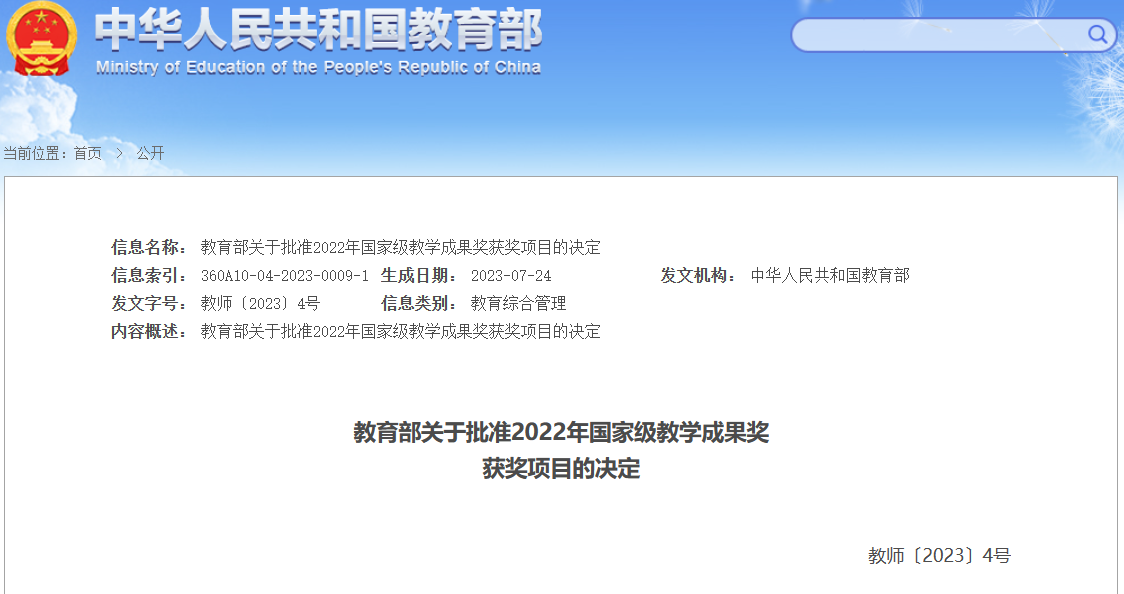This screenshot has width=1124, height=594.
Task: Click the bold document heading's first line
Action: [561, 433]
